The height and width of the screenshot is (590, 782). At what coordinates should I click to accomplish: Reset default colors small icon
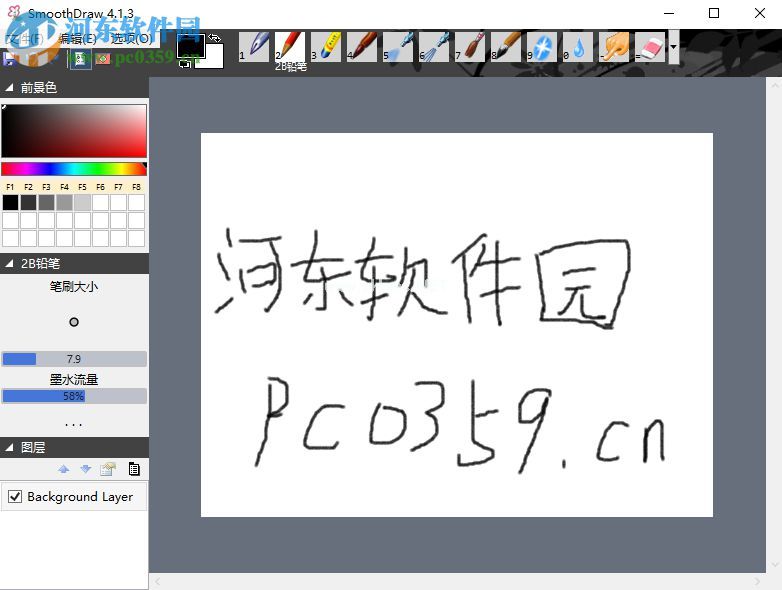click(x=185, y=63)
